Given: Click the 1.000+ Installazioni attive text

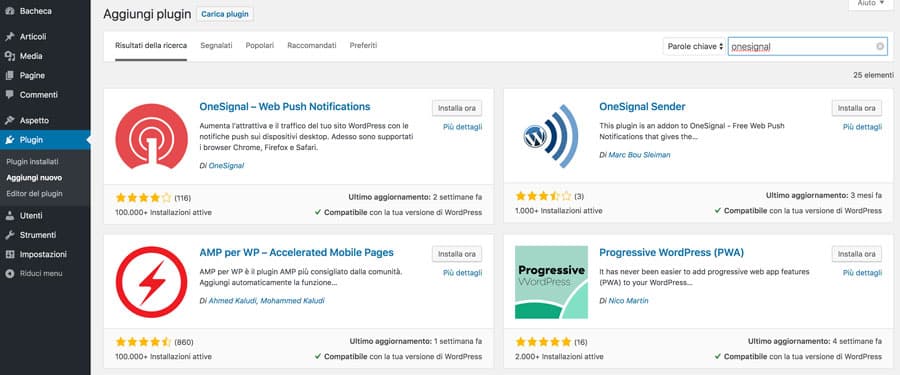Looking at the screenshot, I should (558, 211).
